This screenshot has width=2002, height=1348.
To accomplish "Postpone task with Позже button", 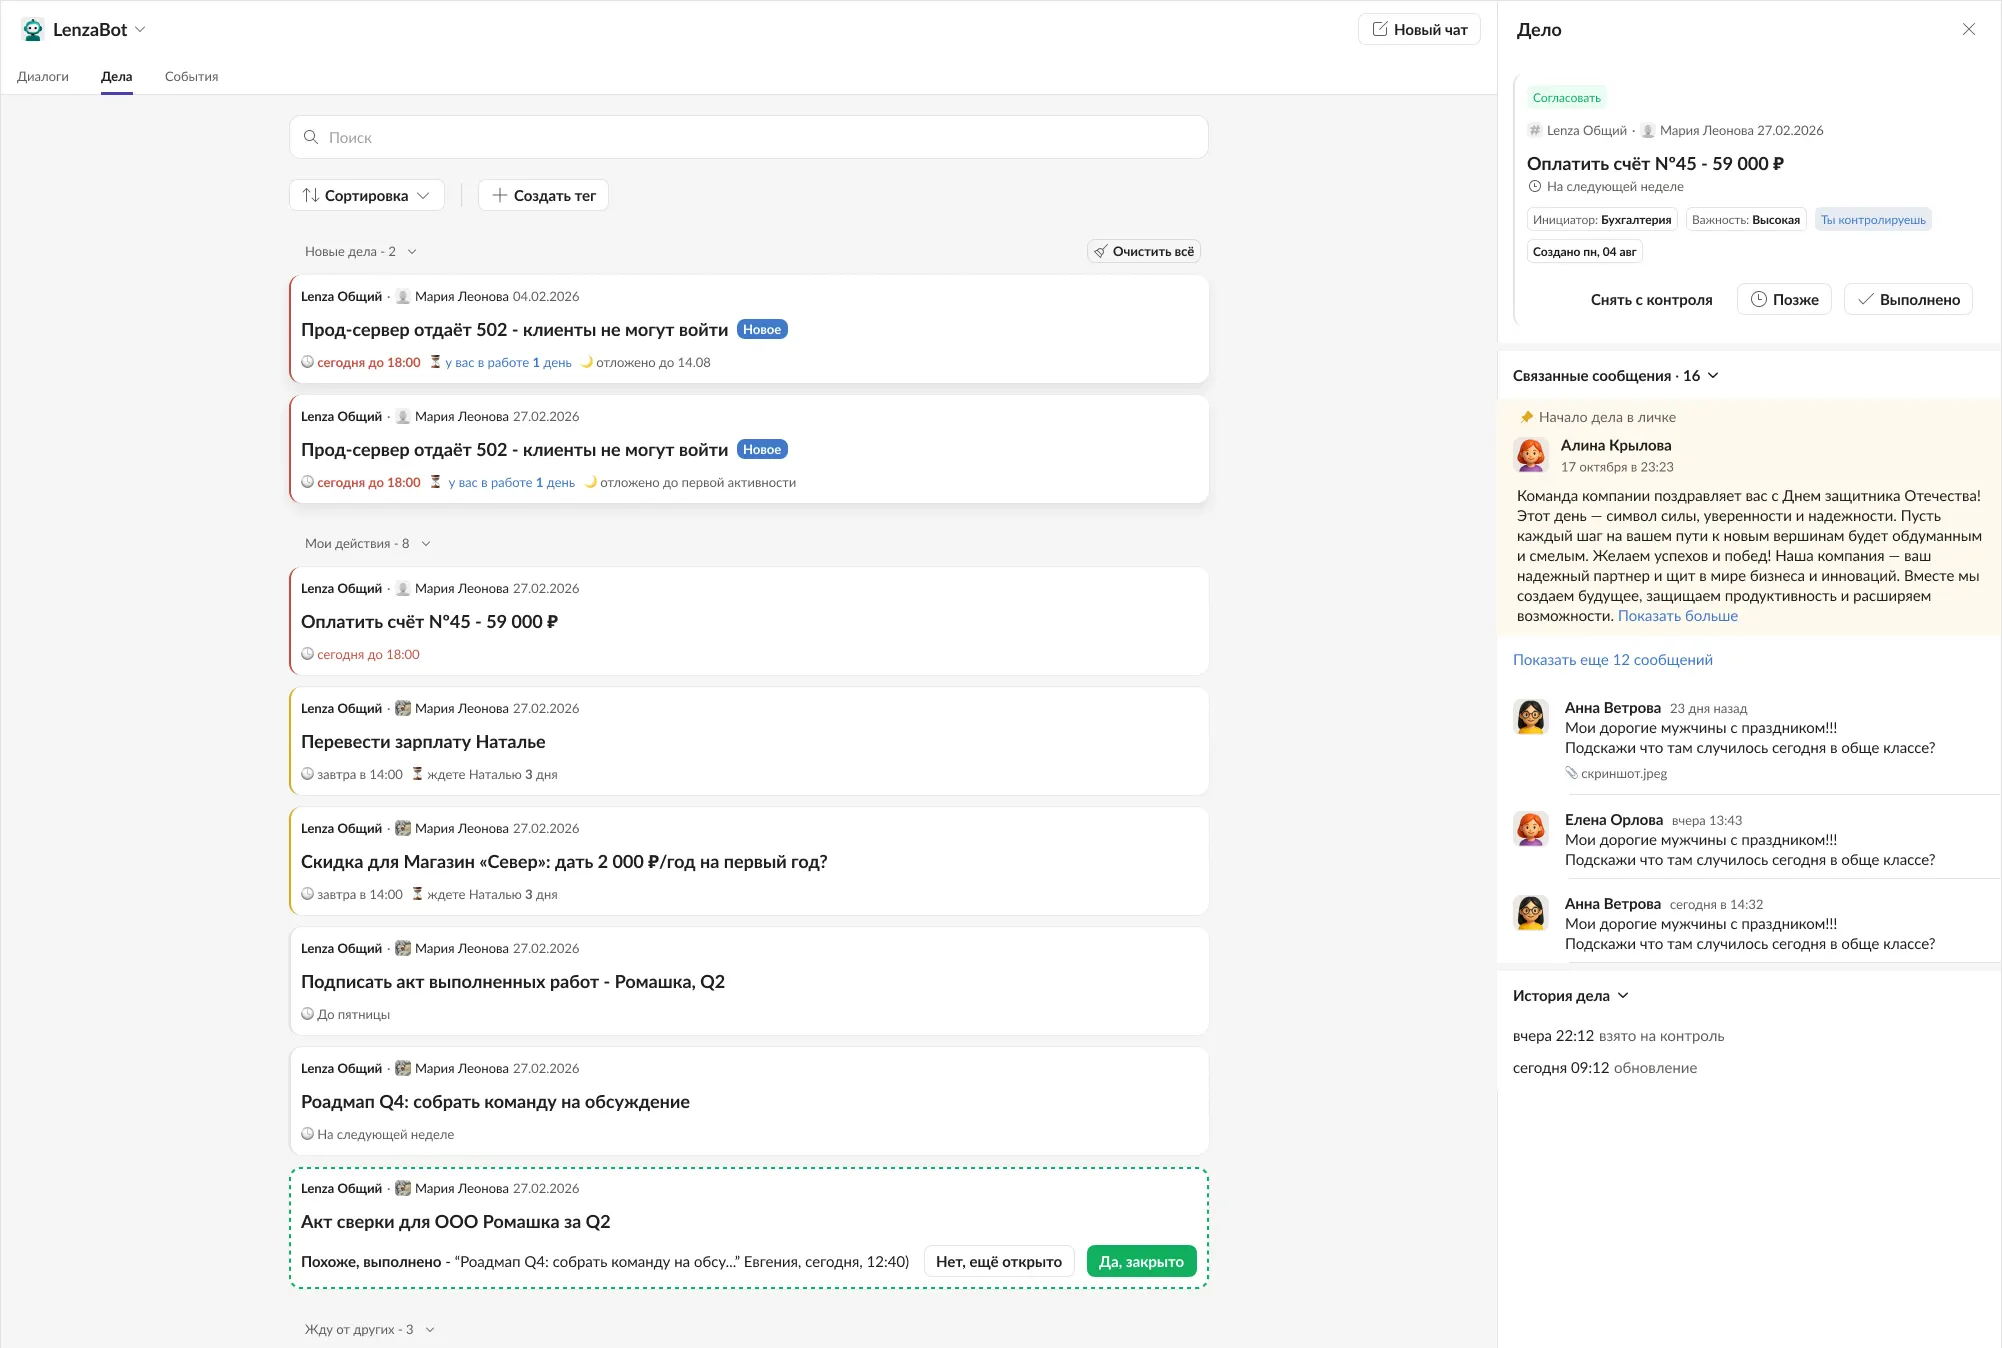I will (x=1784, y=300).
